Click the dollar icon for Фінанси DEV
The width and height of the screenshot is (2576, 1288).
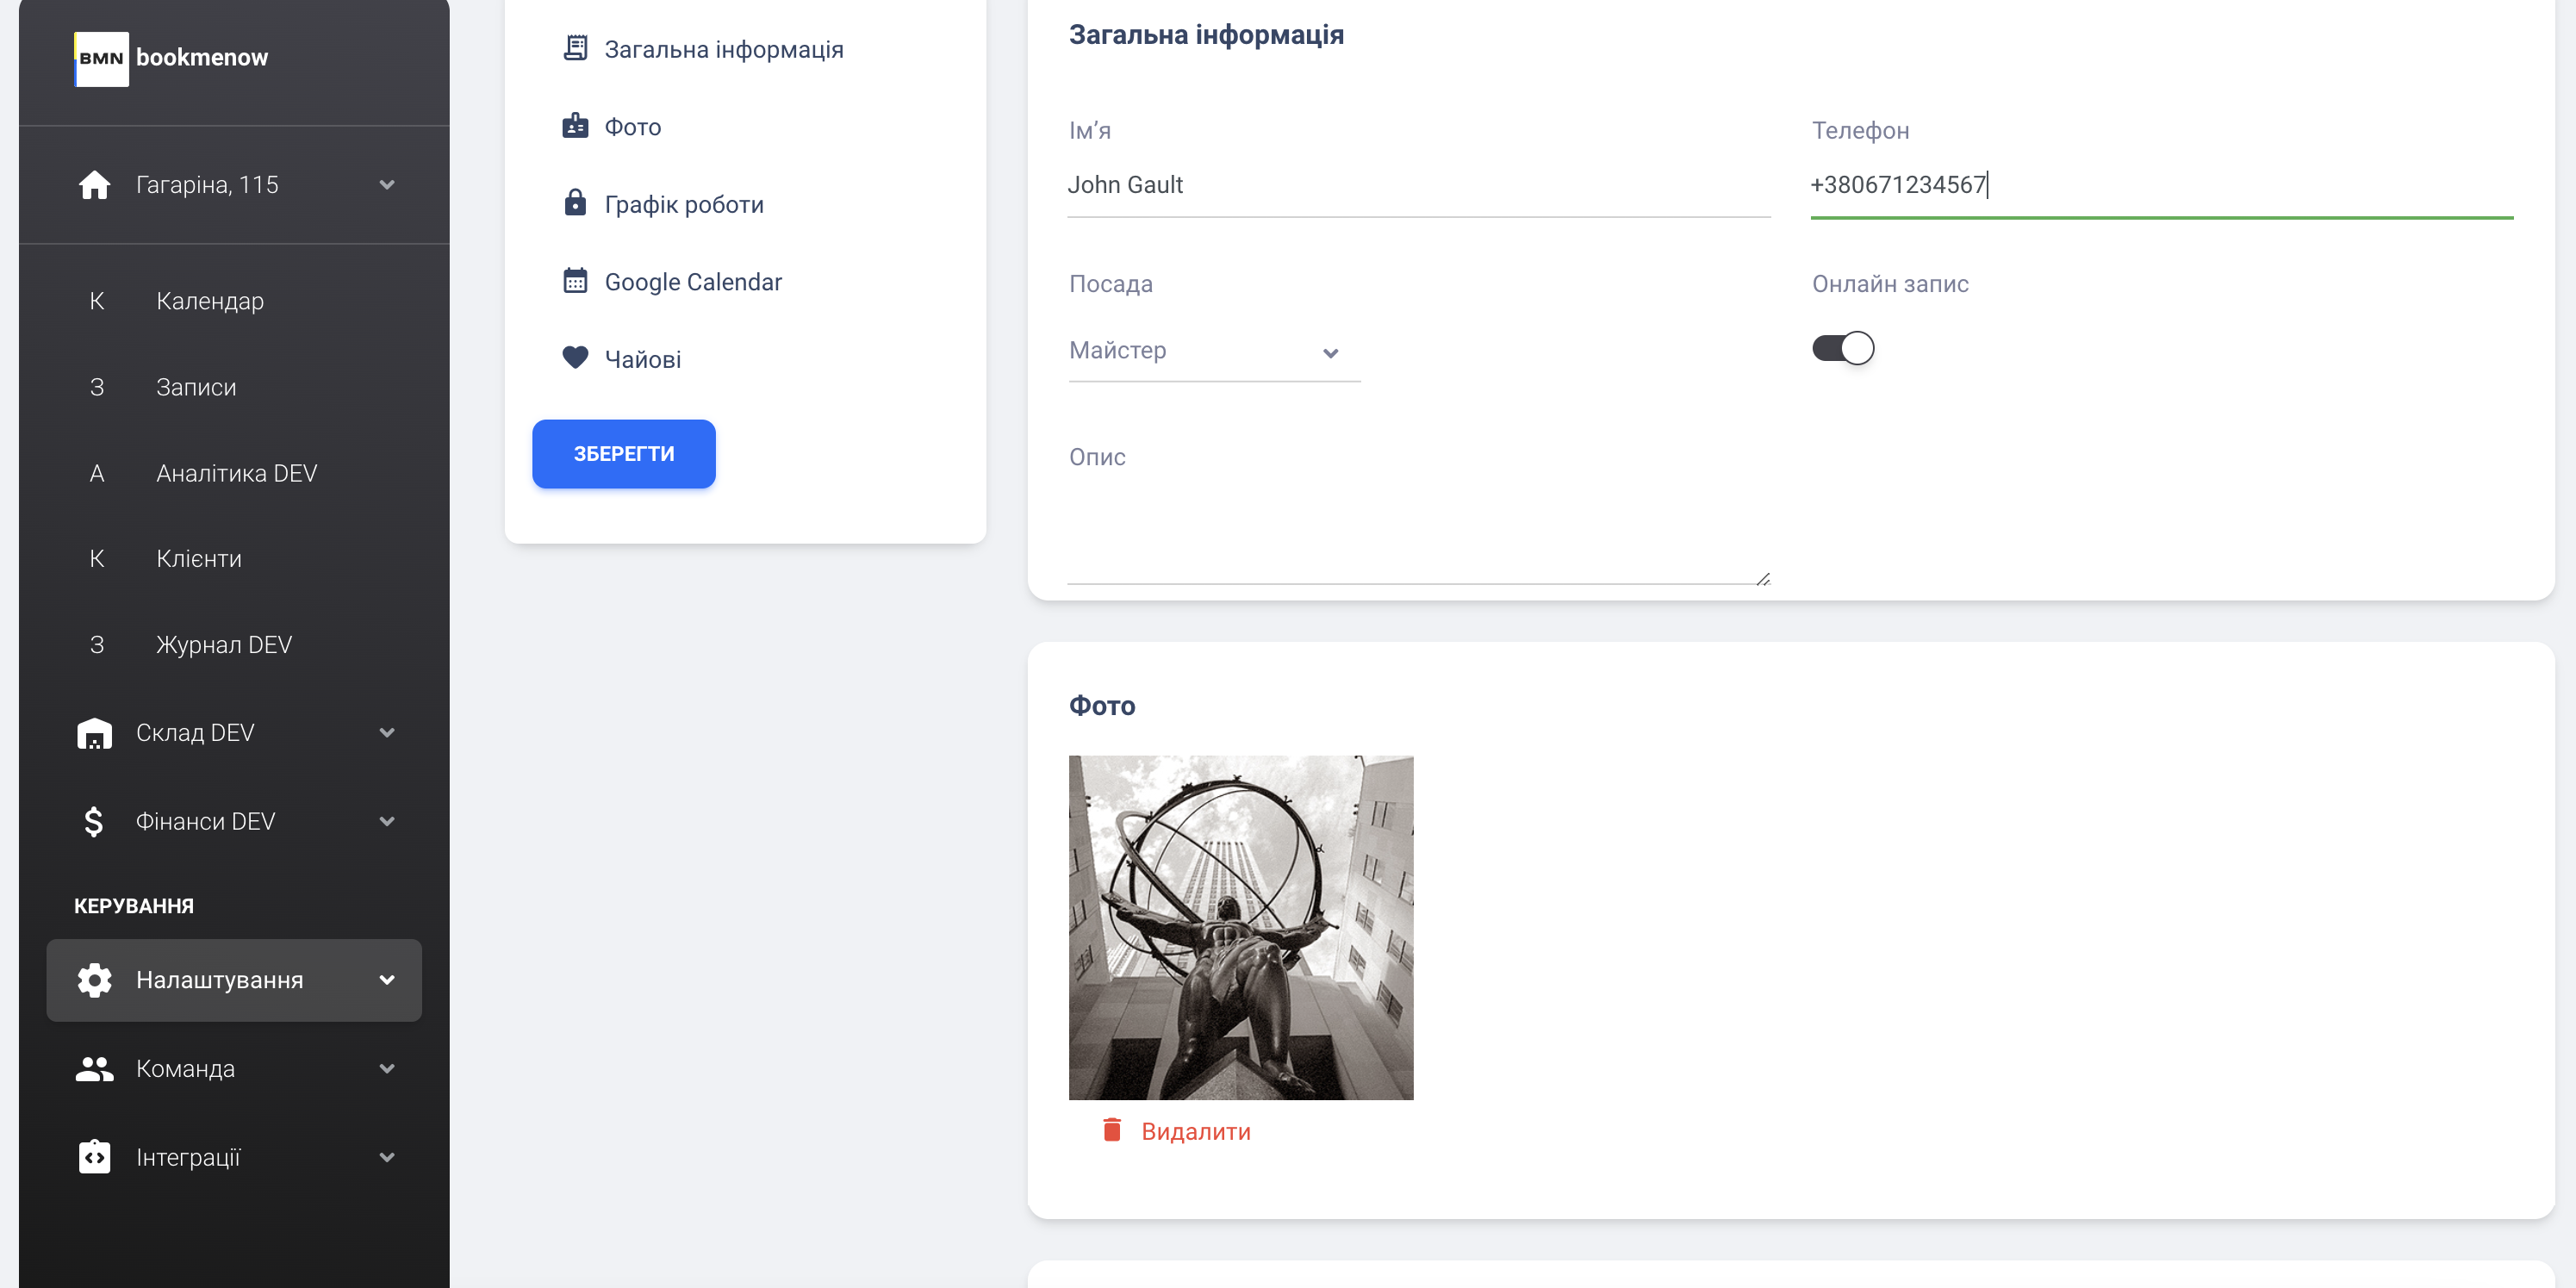[94, 821]
